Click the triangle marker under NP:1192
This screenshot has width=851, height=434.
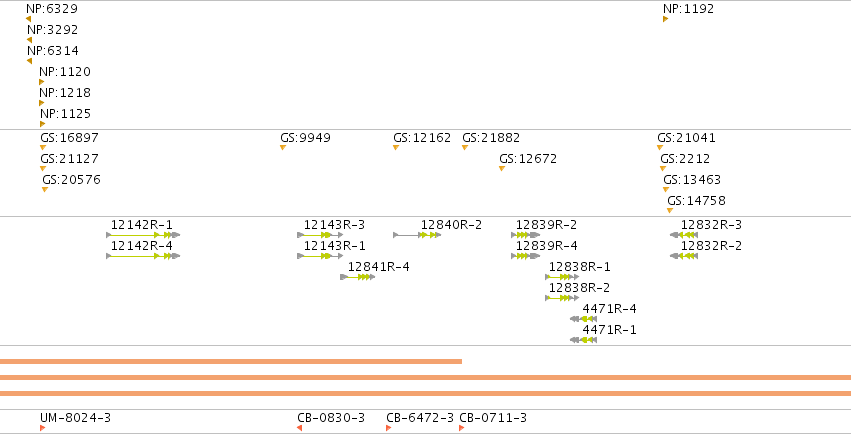coord(665,19)
